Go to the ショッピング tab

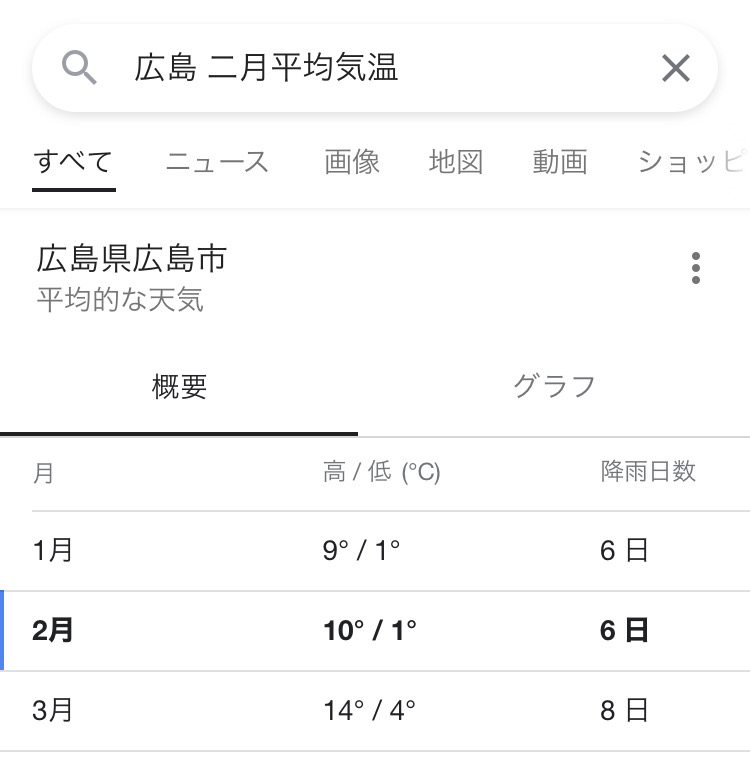(692, 162)
